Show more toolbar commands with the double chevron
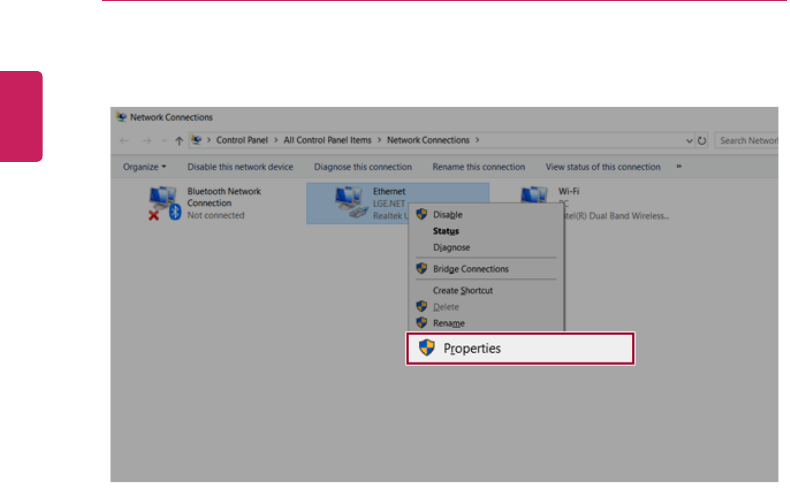The height and width of the screenshot is (504, 790). (x=679, y=166)
